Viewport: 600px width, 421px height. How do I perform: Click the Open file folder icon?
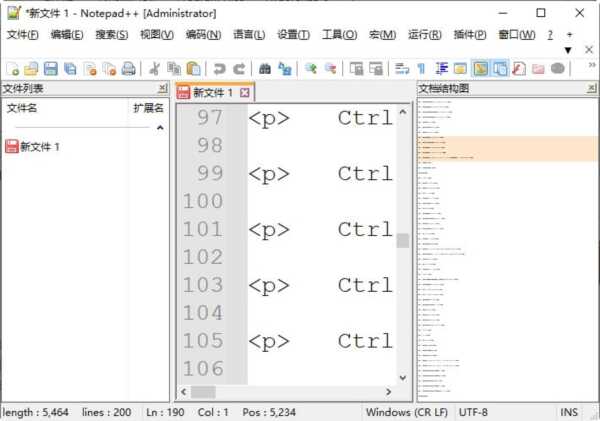tap(31, 69)
